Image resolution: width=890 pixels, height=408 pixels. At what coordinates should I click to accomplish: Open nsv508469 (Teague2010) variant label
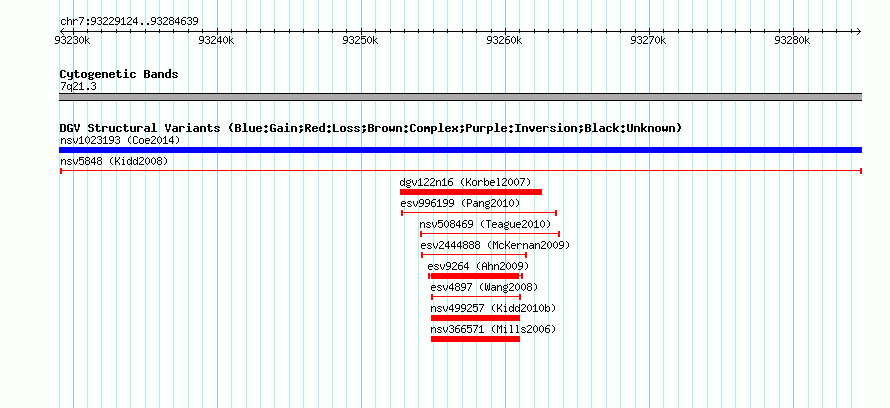click(485, 224)
